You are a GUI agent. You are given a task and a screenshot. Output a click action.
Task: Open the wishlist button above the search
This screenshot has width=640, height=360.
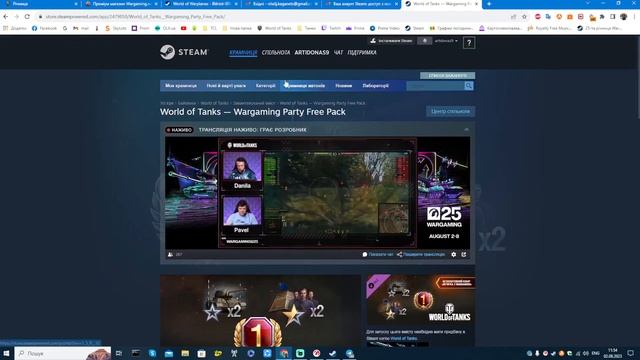tap(447, 76)
